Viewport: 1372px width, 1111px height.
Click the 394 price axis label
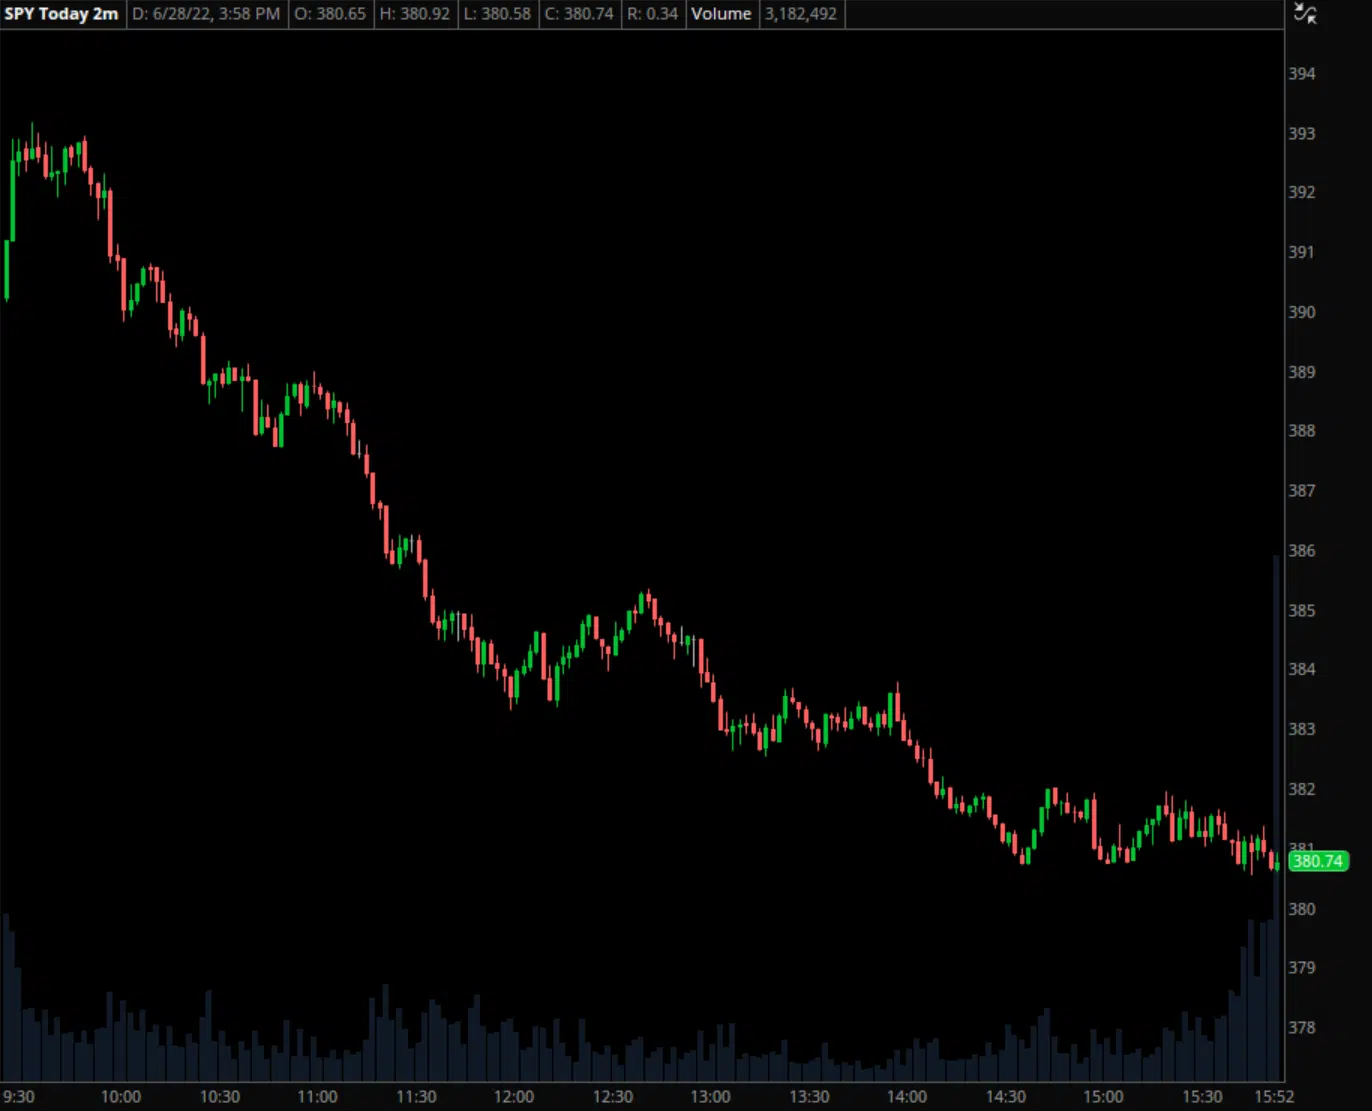pos(1302,74)
